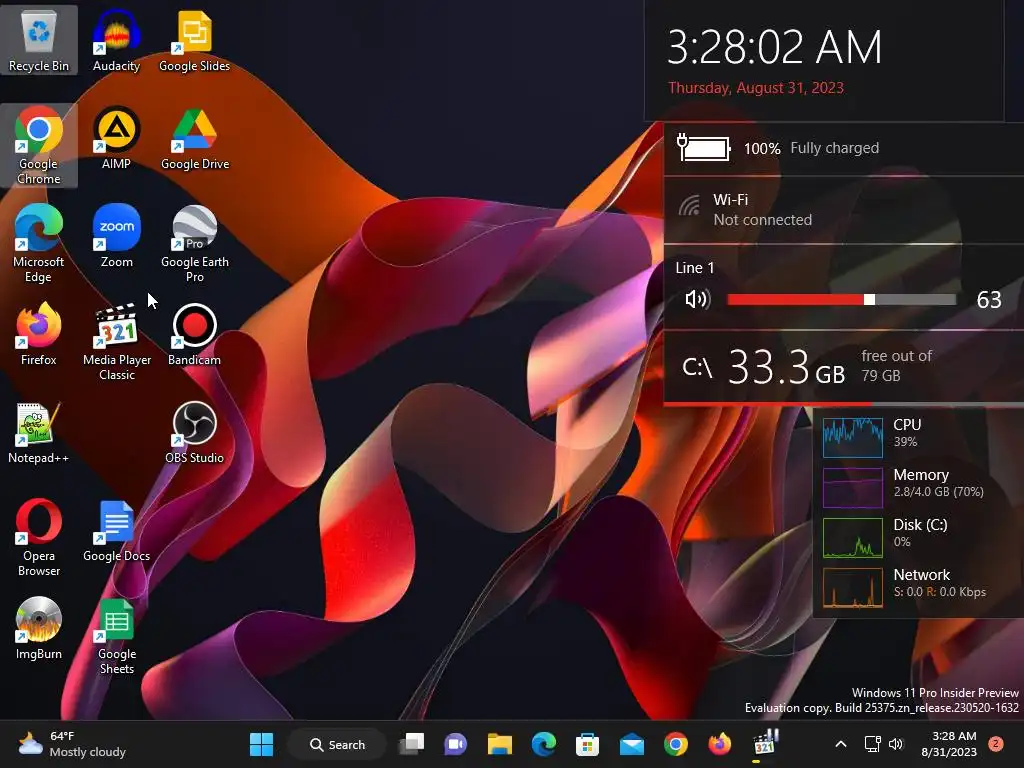Screen dimensions: 1024x768
Task: Open the Google Drive shortcut
Action: pos(195,138)
